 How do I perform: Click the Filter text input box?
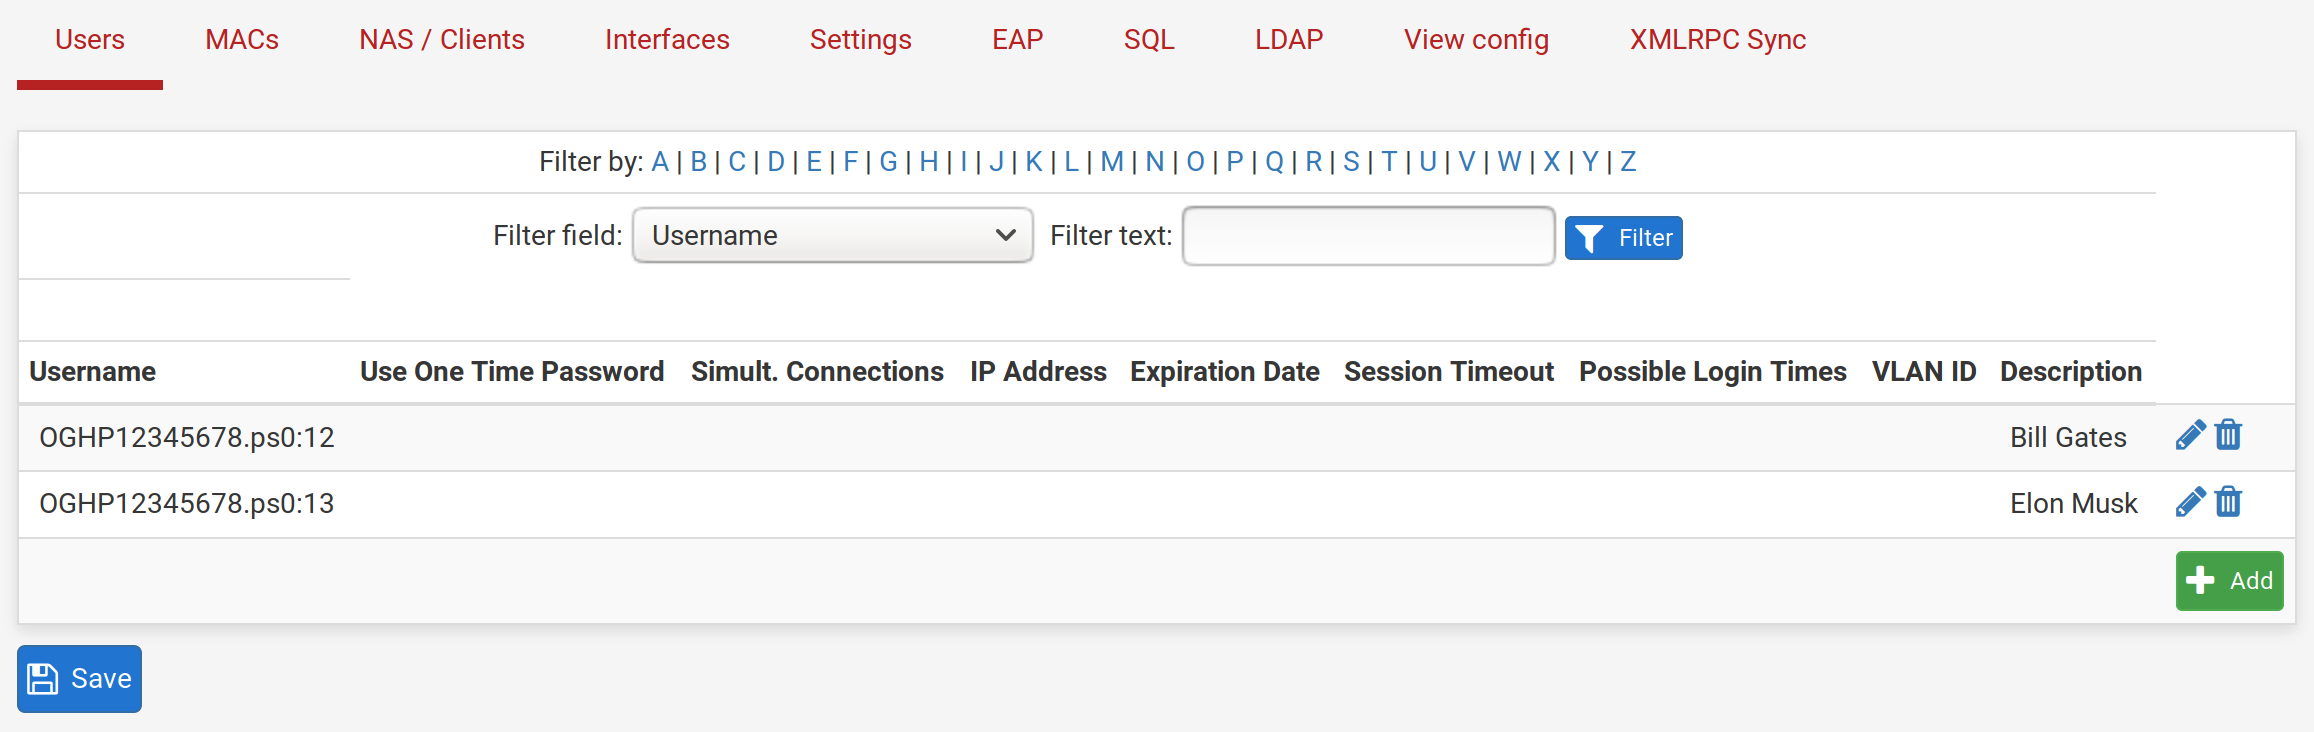[x=1368, y=236]
